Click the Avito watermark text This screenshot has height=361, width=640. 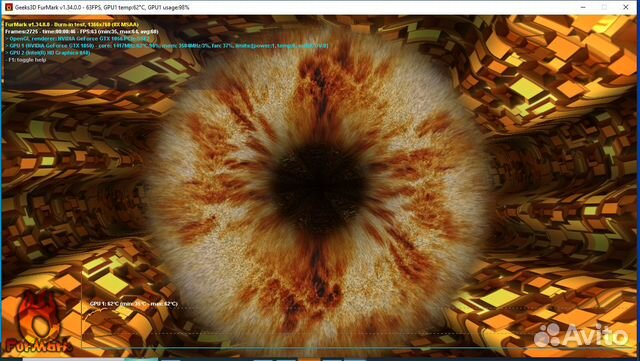click(x=595, y=335)
